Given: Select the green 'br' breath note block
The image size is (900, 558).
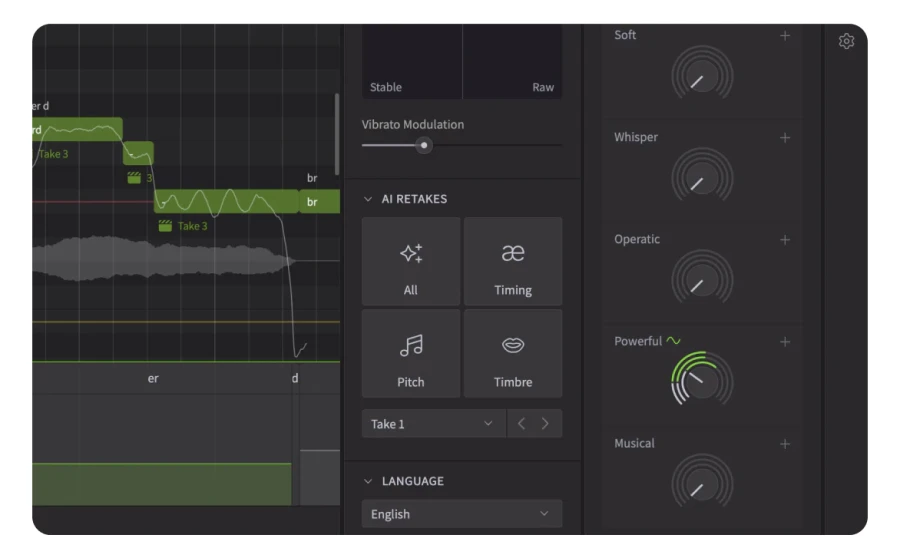Looking at the screenshot, I should point(320,202).
